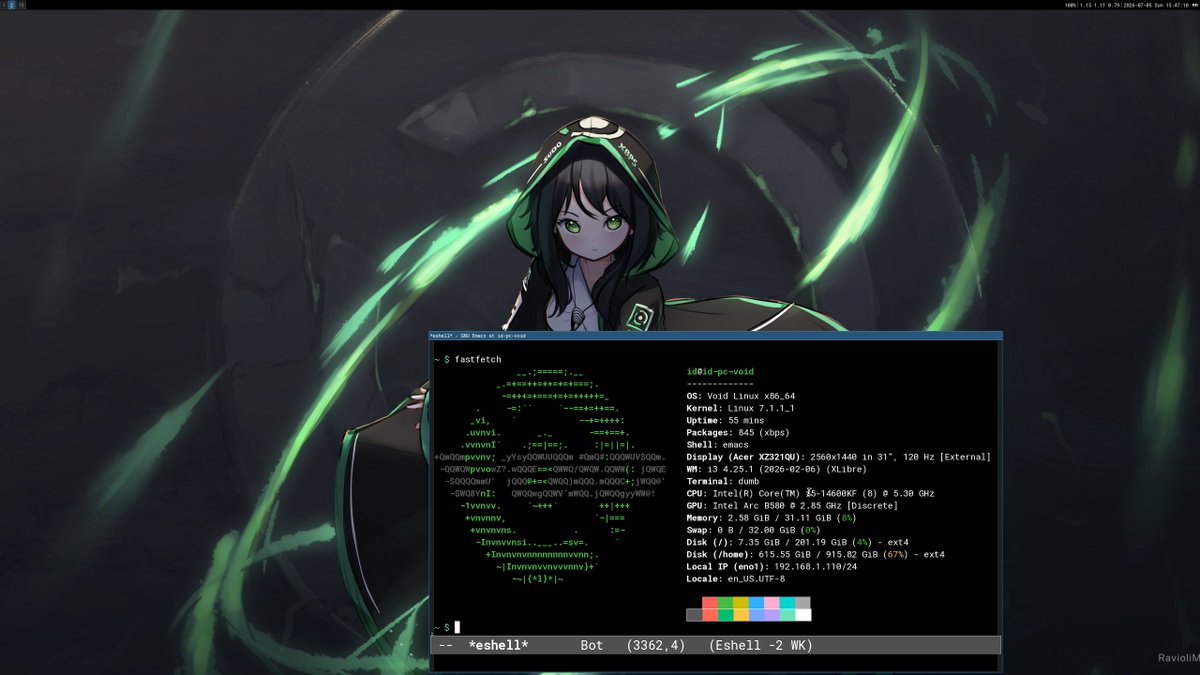This screenshot has height=675, width=1200.
Task: Click the Memory: 2.58 GiB line
Action: click(x=771, y=518)
